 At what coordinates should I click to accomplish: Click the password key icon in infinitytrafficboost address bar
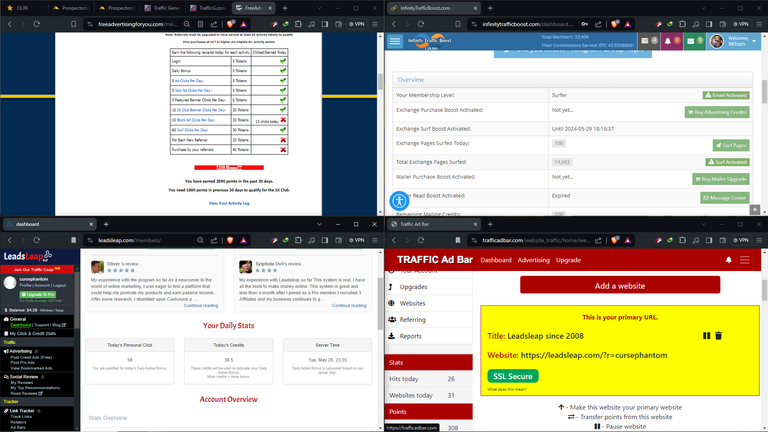click(585, 24)
